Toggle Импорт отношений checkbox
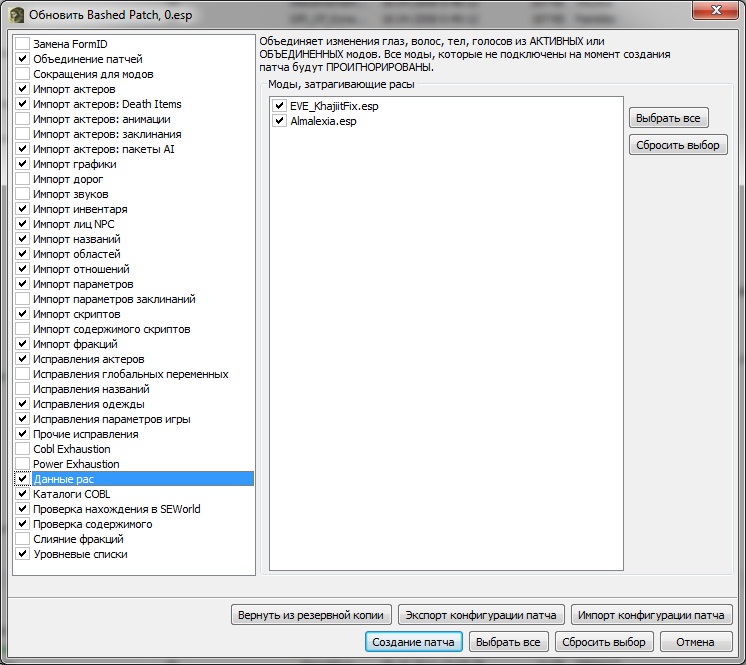This screenshot has height=665, width=746. pos(22,269)
